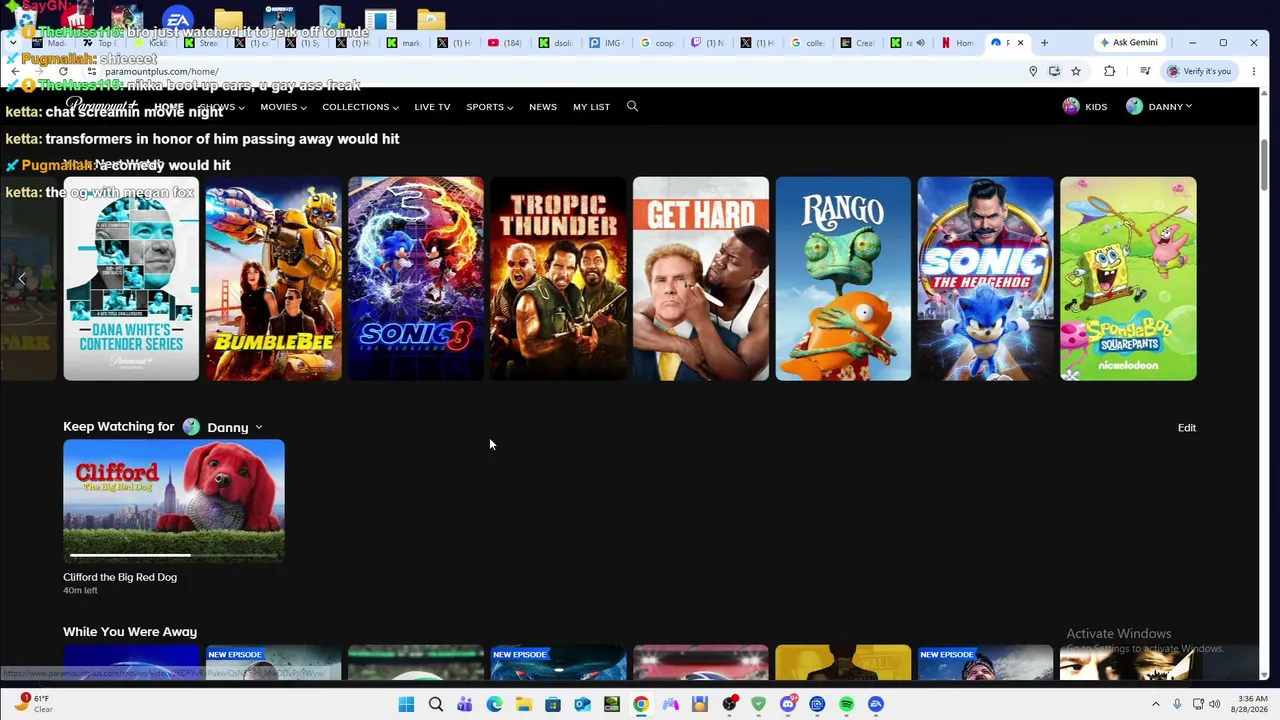Open My List
The width and height of the screenshot is (1280, 720).
coord(591,107)
